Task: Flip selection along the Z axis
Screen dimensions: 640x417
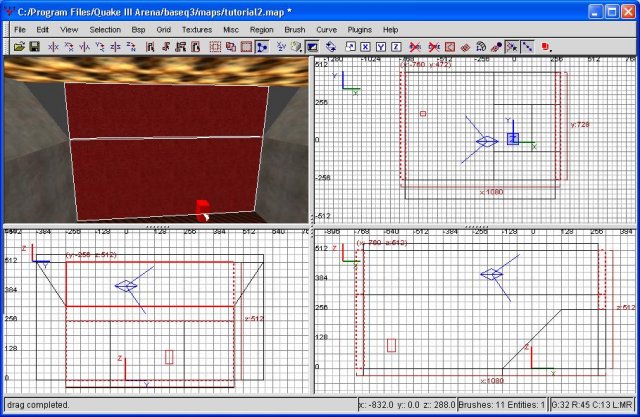Action: 115,47
